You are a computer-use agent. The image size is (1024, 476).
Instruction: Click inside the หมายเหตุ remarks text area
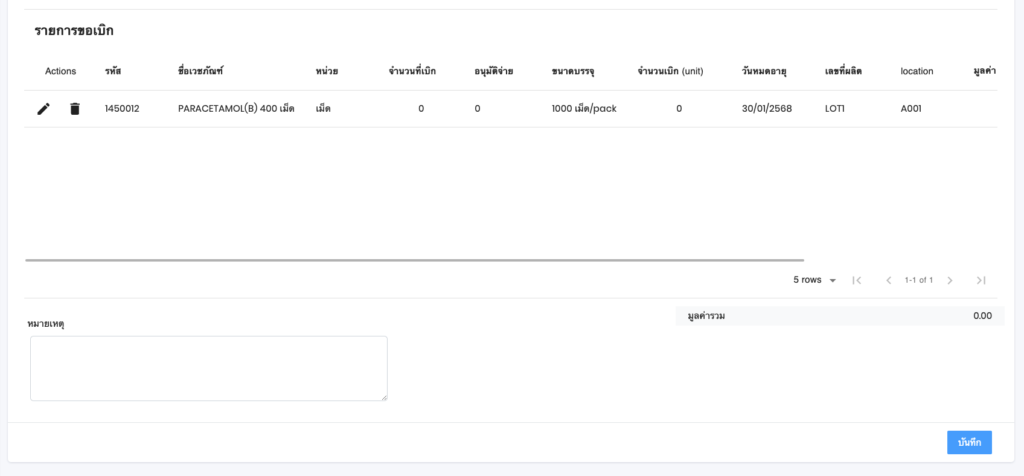tap(208, 368)
